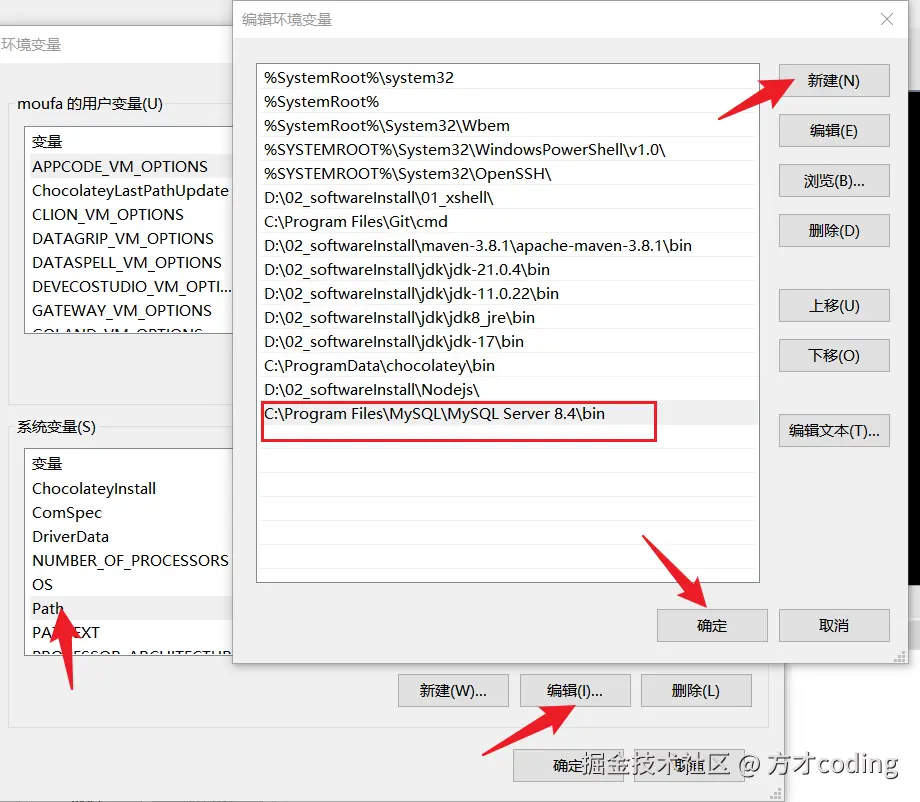Select the jdk8_jre\bin entry
The height and width of the screenshot is (802, 920).
tap(508, 317)
